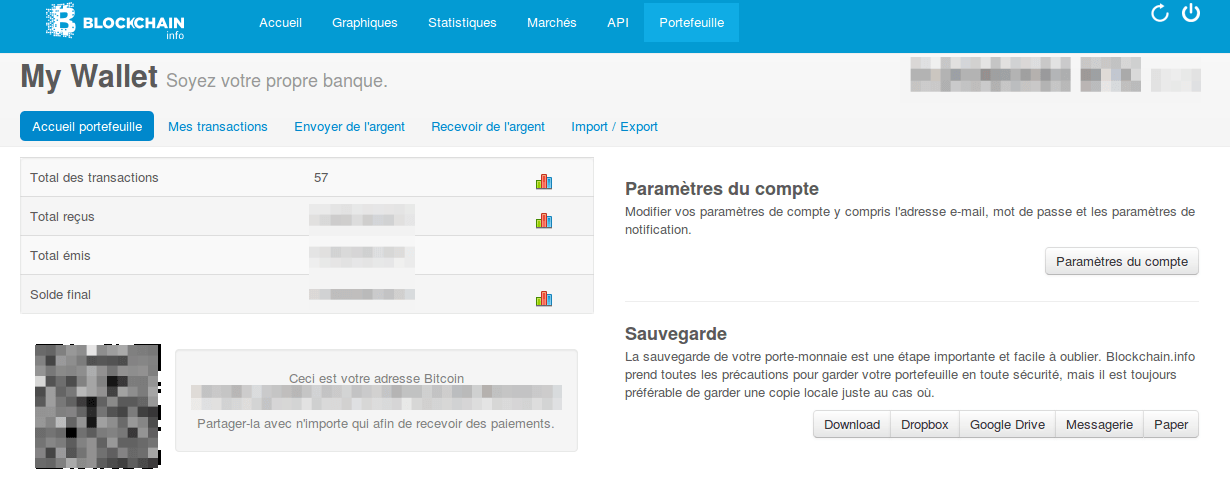Select Portefeuille in top navigation
The image size is (1230, 487).
tap(692, 23)
